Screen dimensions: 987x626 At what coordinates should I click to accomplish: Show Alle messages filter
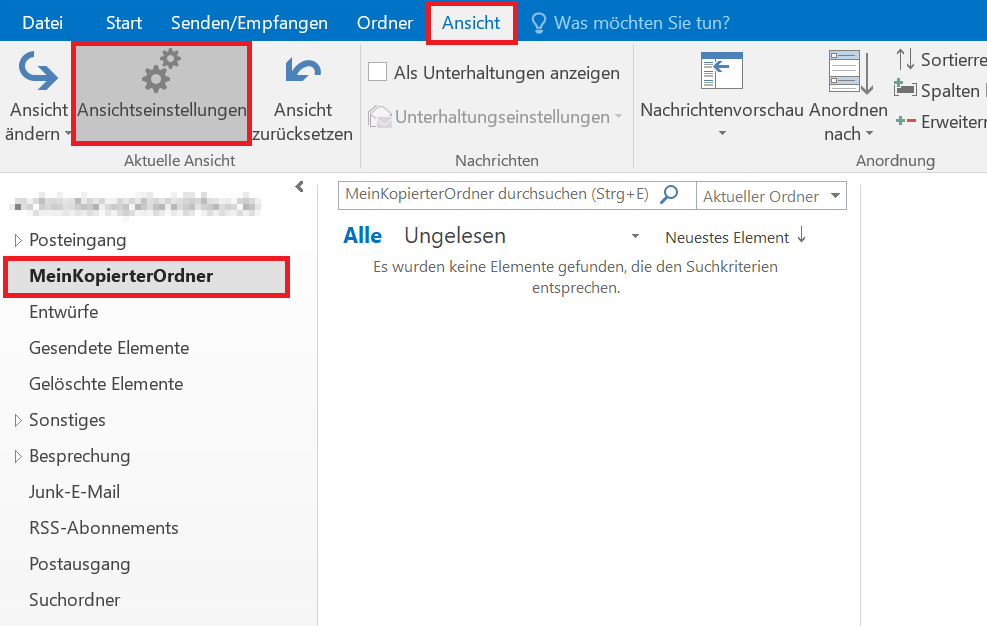click(x=362, y=236)
